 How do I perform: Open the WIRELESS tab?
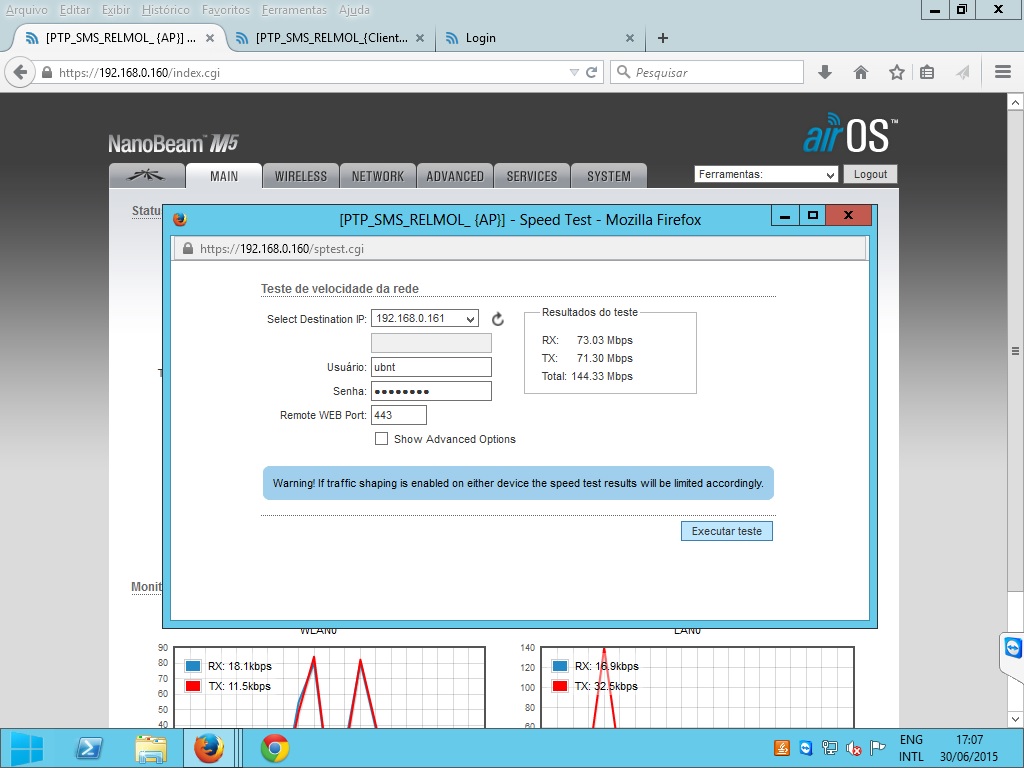pos(300,176)
